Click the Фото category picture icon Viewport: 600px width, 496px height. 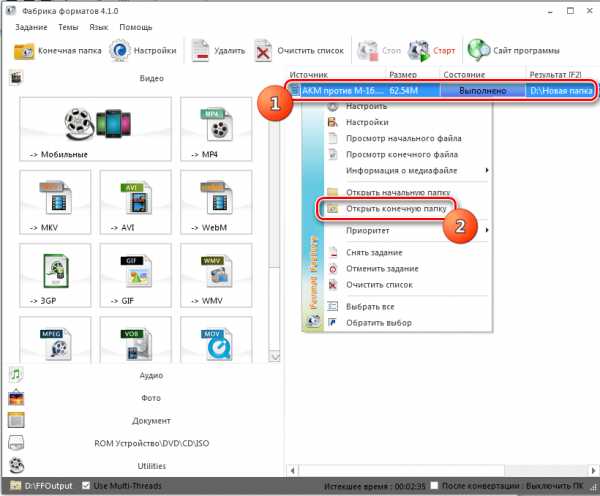(x=16, y=398)
